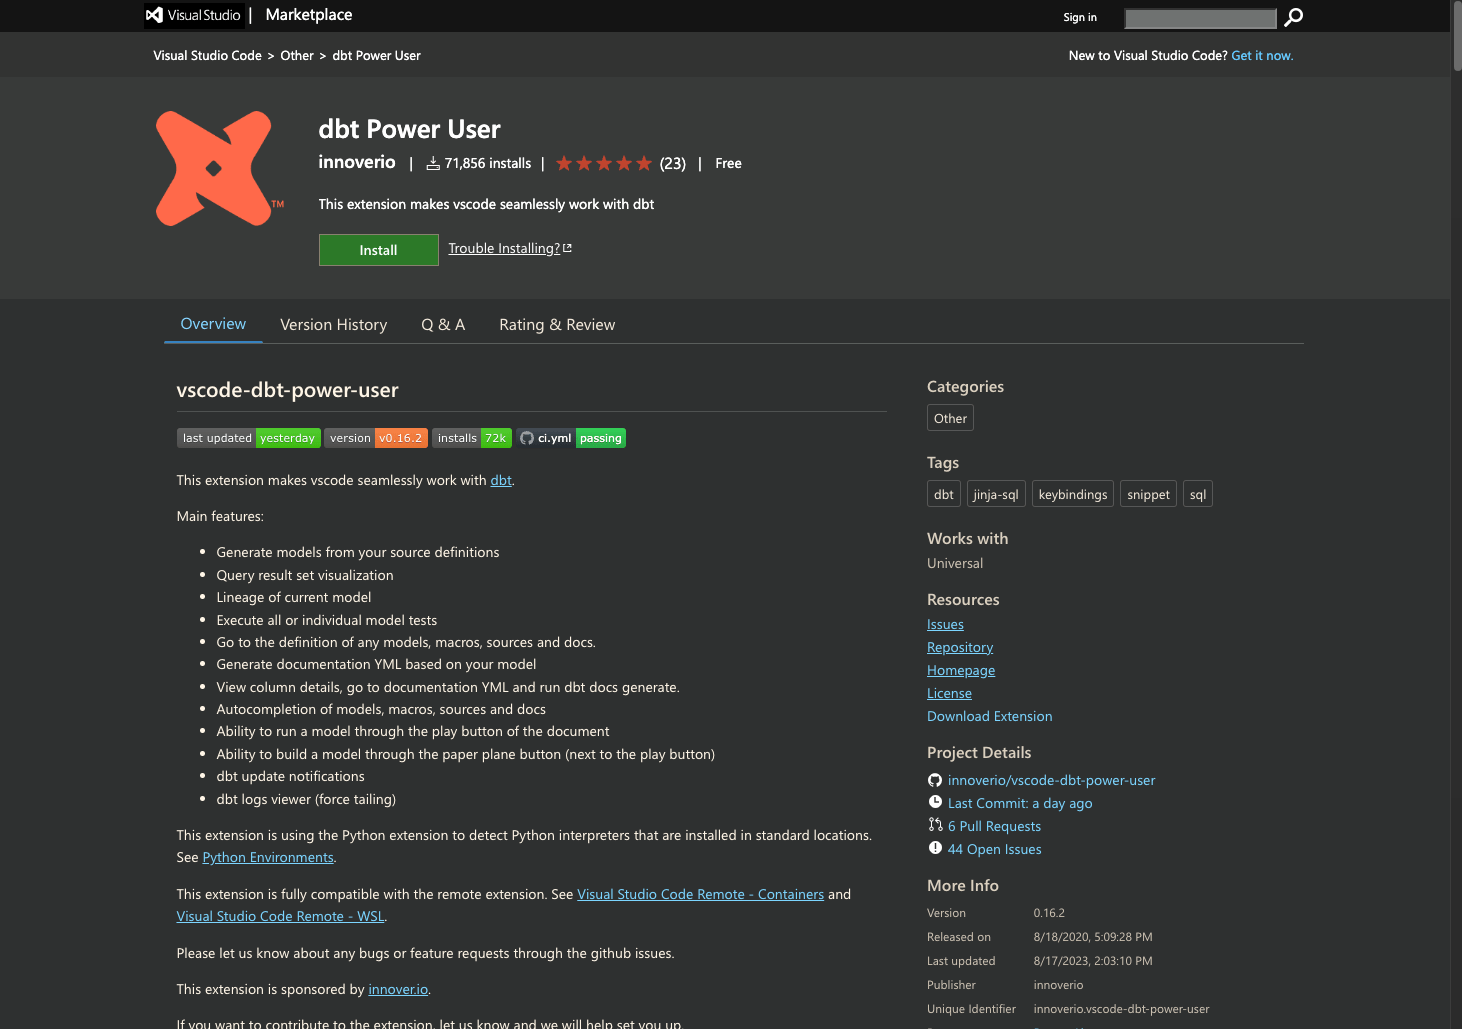Viewport: 1462px width, 1029px height.
Task: Open the 6 Pull Requests link
Action: point(994,826)
